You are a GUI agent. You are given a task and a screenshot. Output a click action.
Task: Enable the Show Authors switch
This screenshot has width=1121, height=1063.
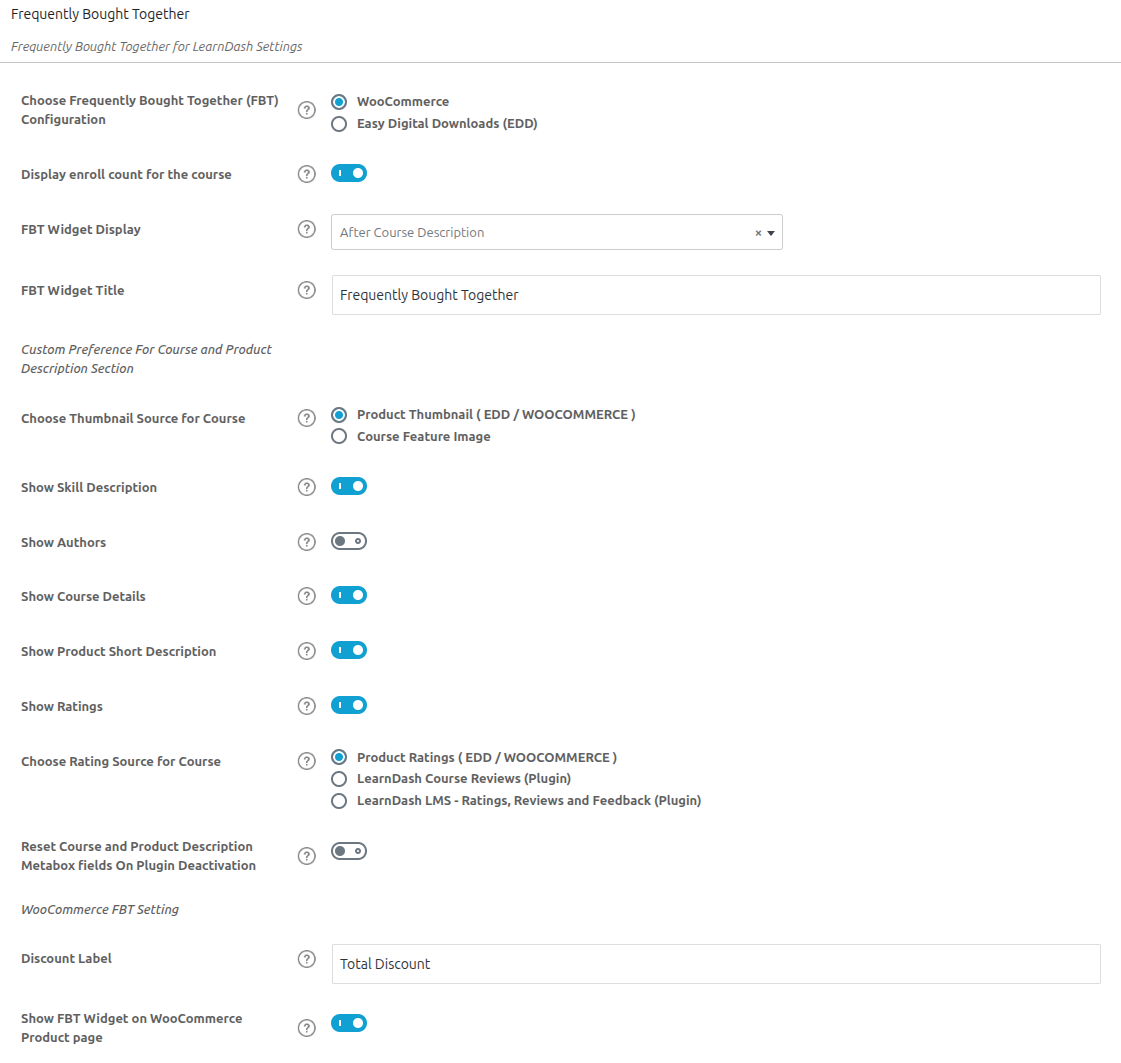click(x=349, y=541)
